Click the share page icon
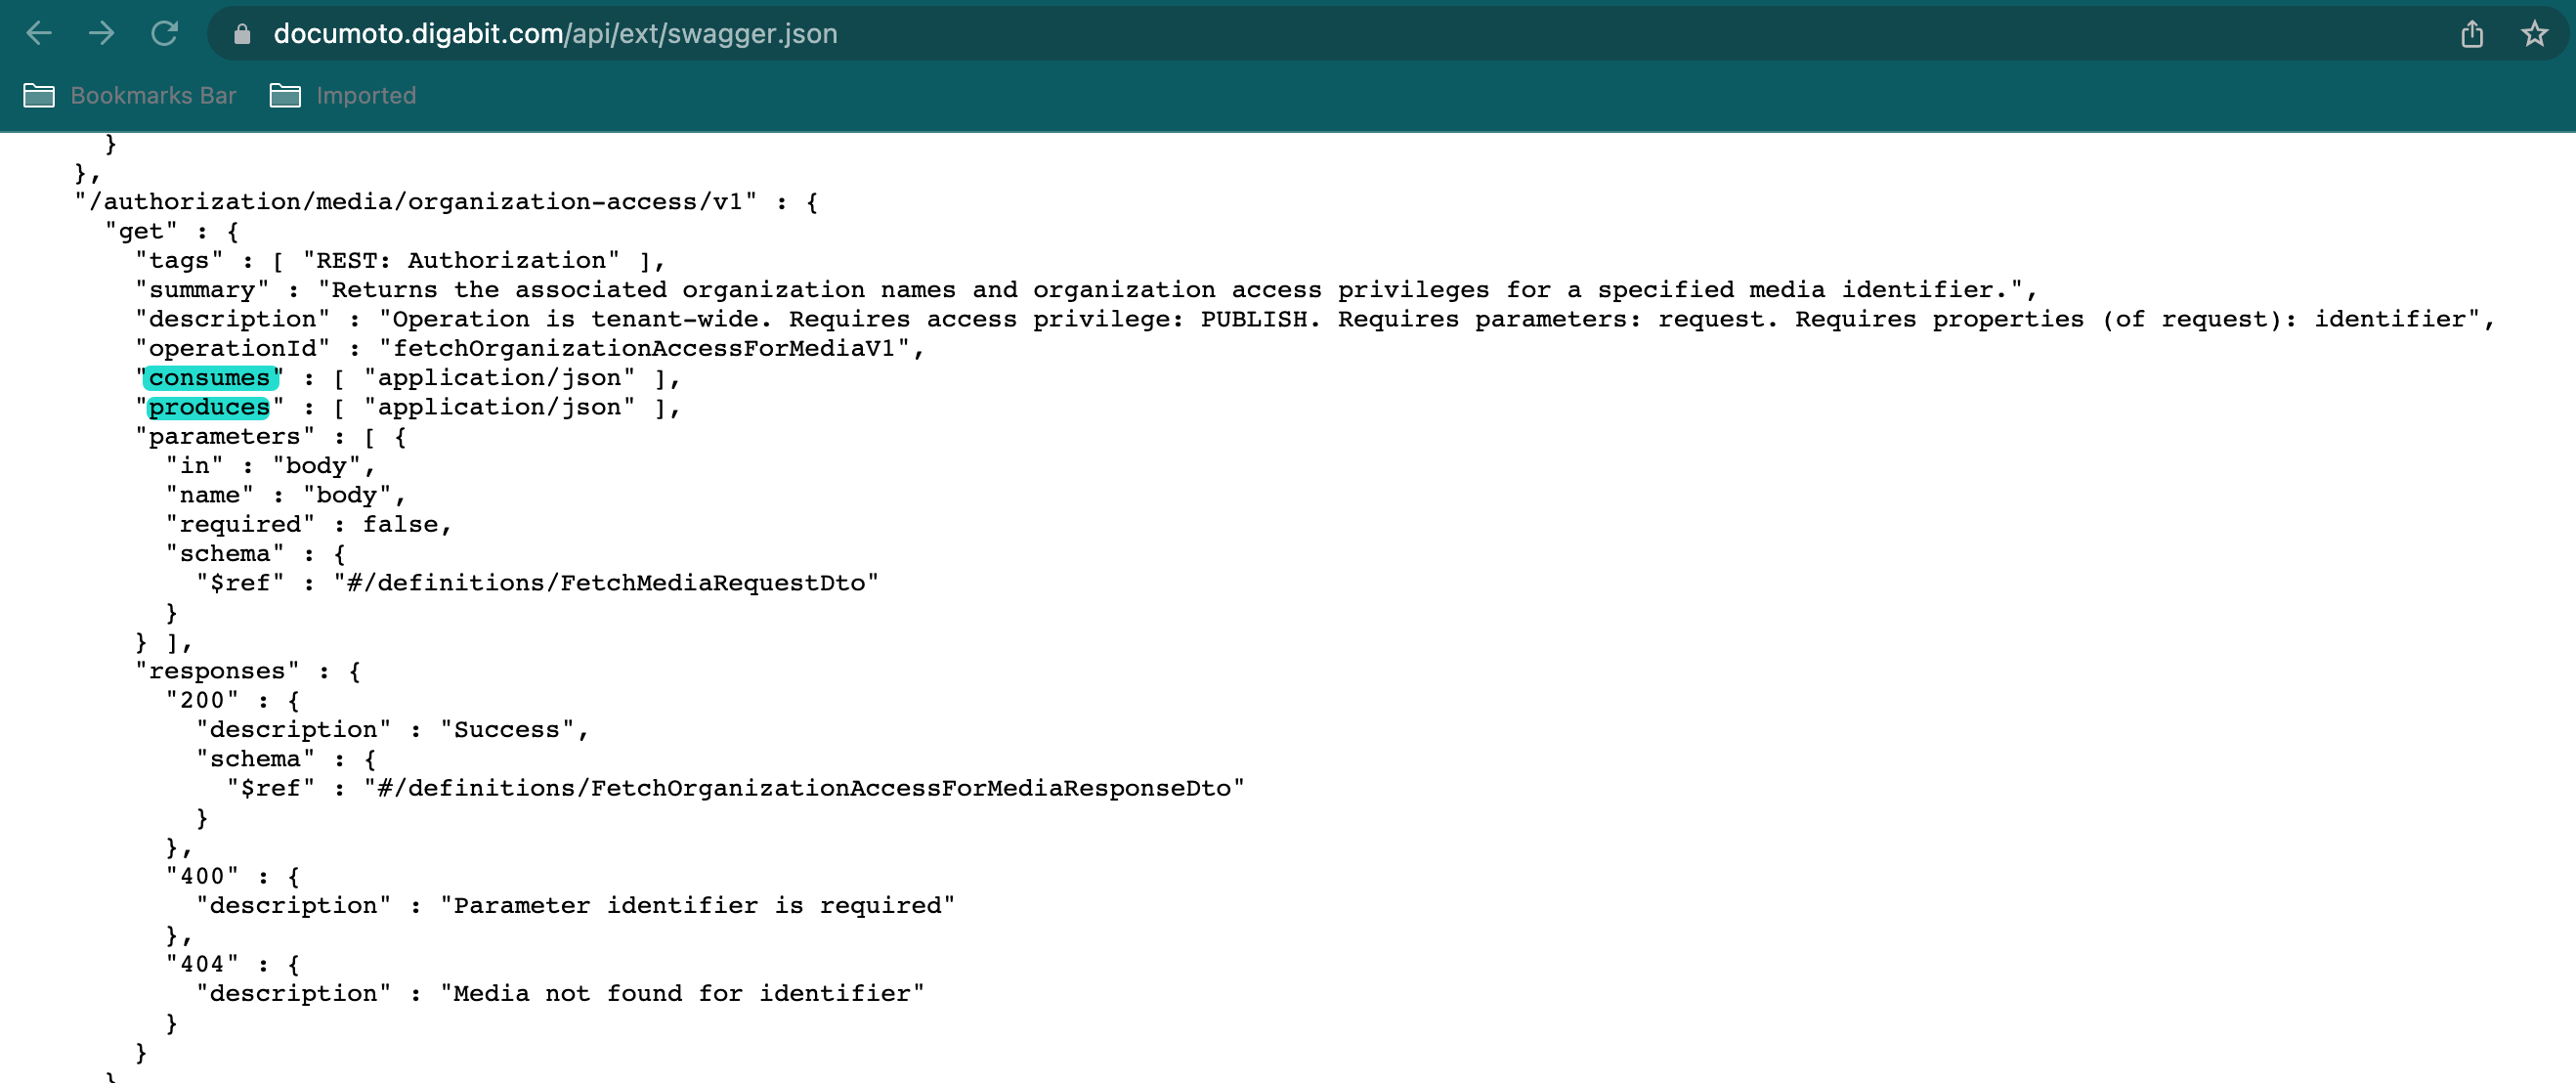This screenshot has width=2576, height=1083. [2471, 34]
